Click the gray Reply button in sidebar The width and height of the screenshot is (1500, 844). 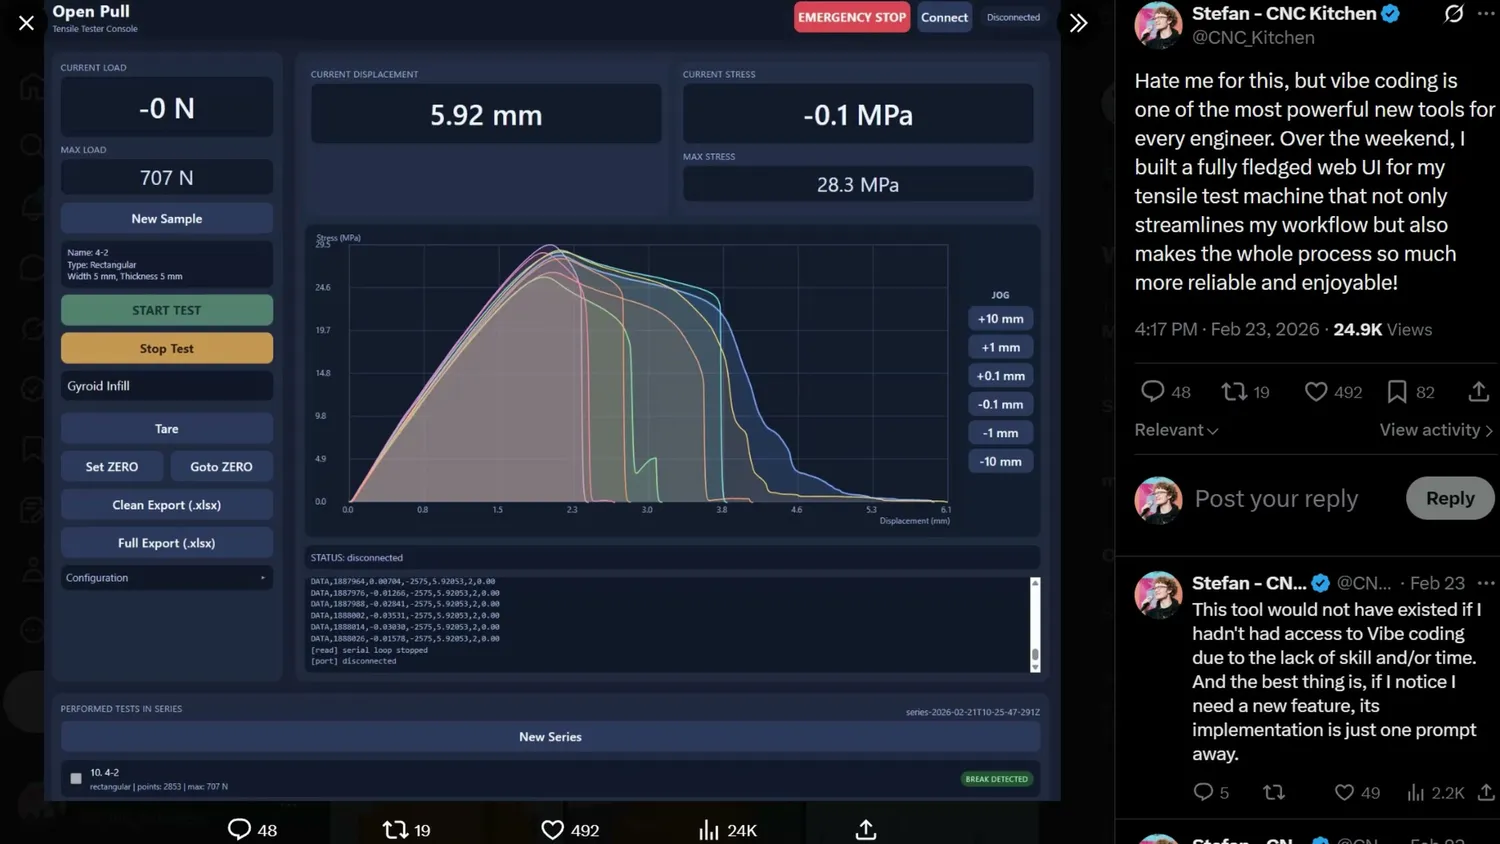tap(1450, 498)
